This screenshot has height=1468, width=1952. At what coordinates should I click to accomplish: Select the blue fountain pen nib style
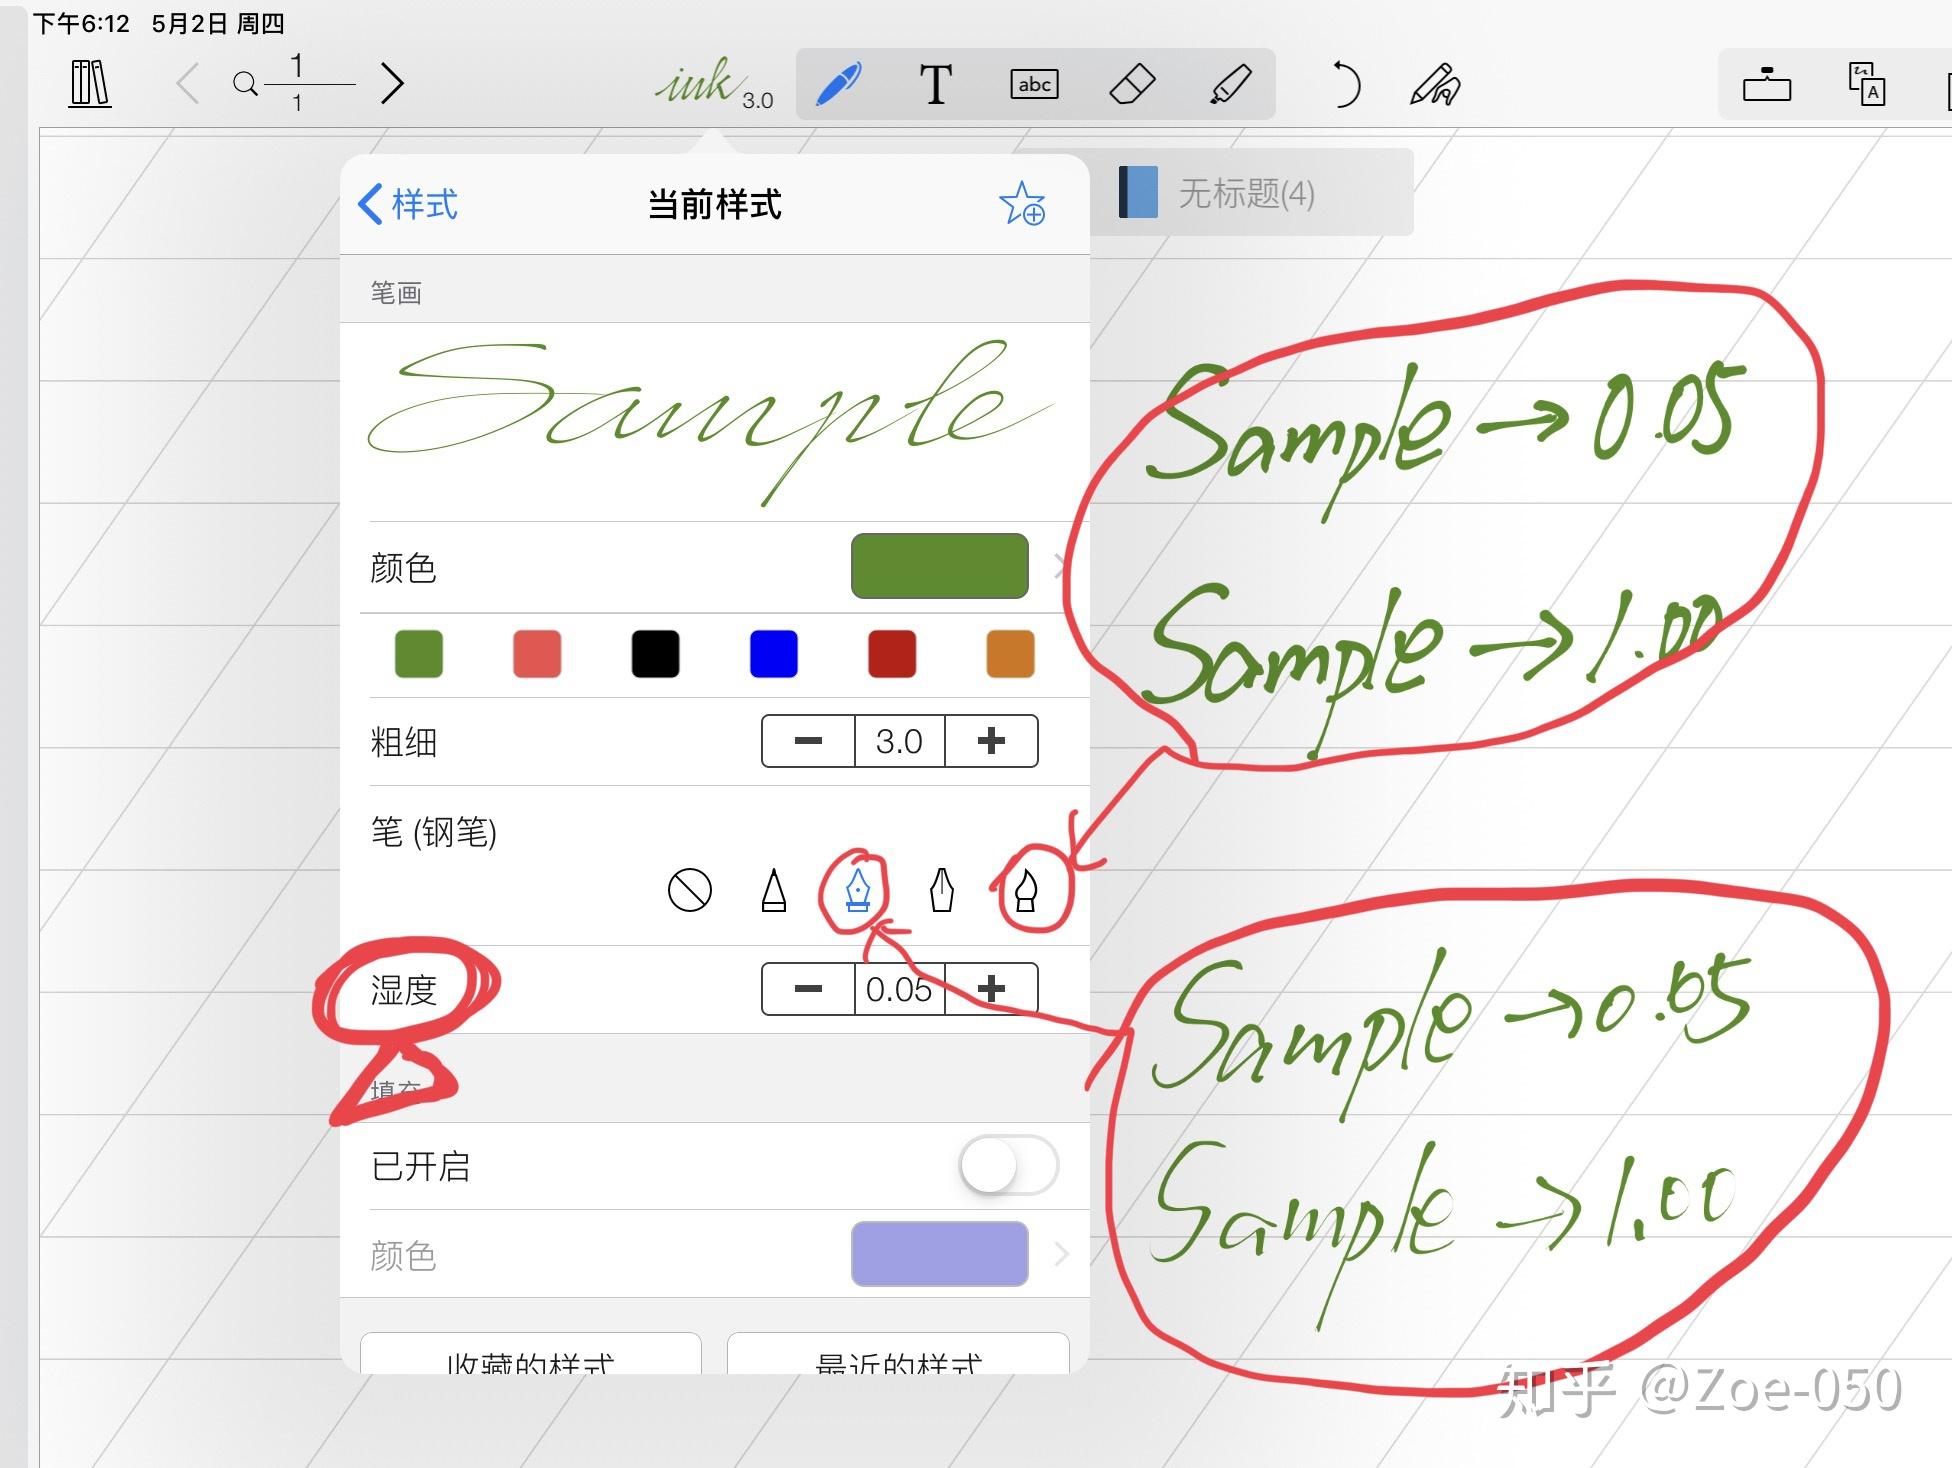tap(856, 891)
